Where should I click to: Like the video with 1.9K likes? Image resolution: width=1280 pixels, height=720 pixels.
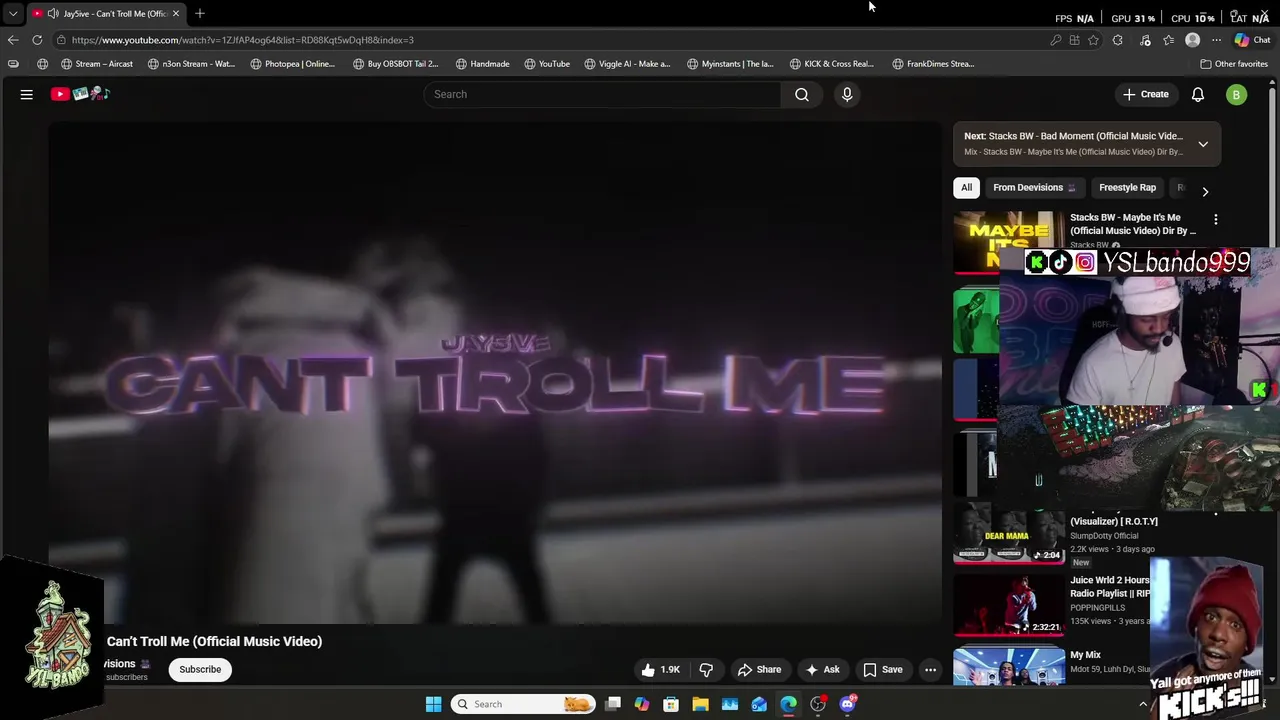pyautogui.click(x=661, y=670)
